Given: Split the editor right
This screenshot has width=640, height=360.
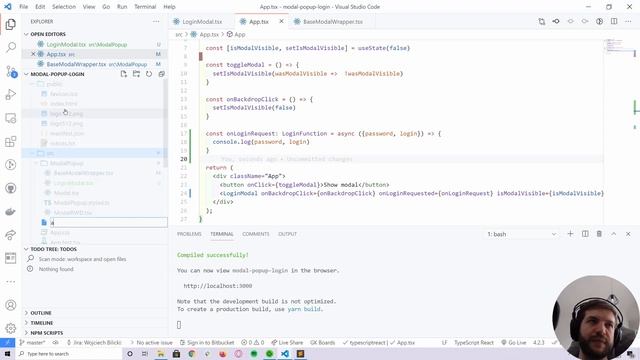Looking at the screenshot, I should 614,21.
